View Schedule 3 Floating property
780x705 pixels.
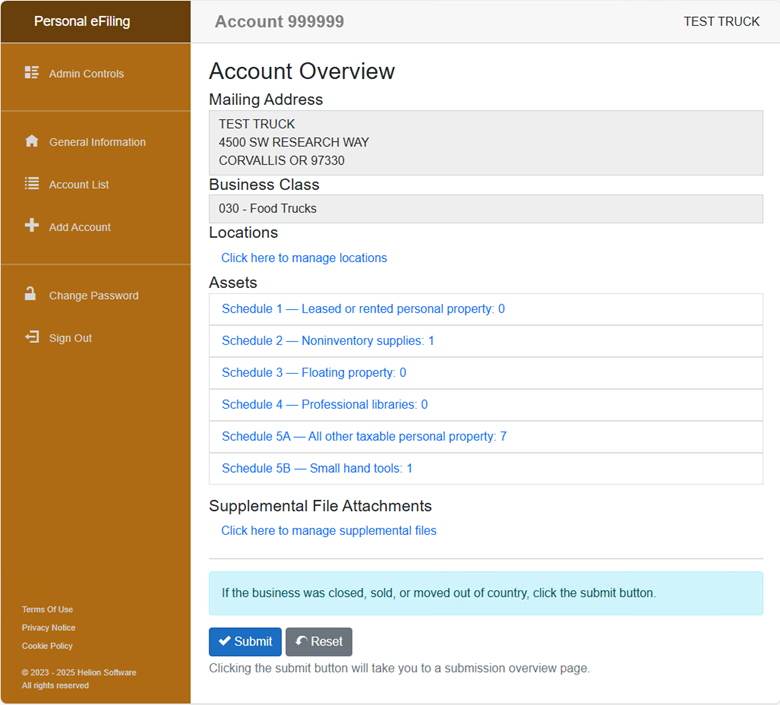(x=314, y=373)
